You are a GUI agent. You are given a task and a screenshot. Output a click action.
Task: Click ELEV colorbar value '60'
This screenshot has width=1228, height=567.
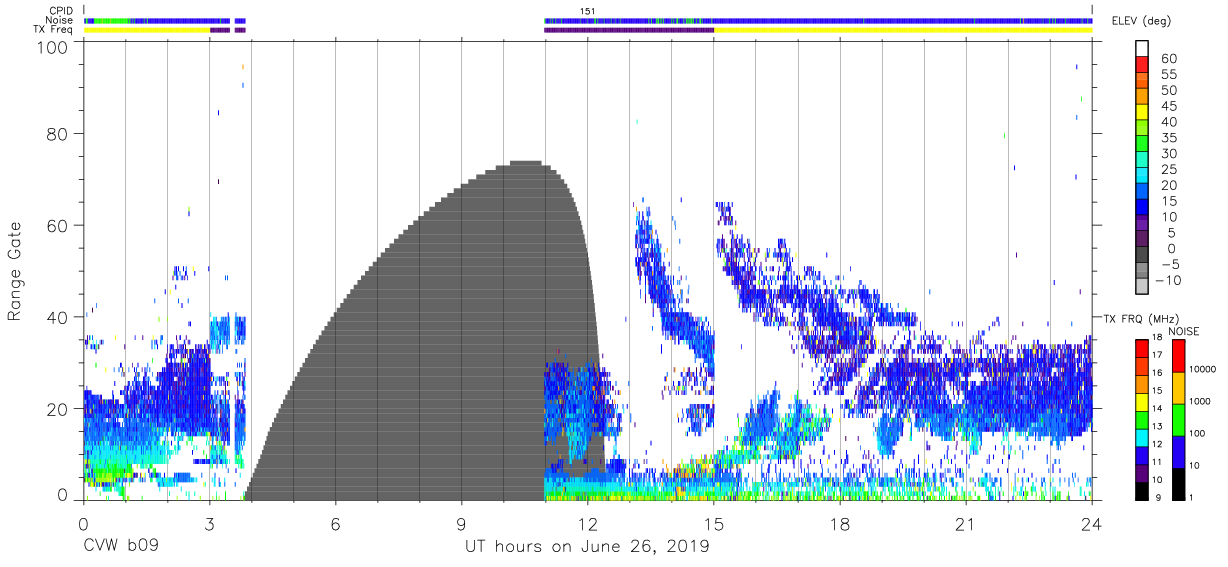1168,59
